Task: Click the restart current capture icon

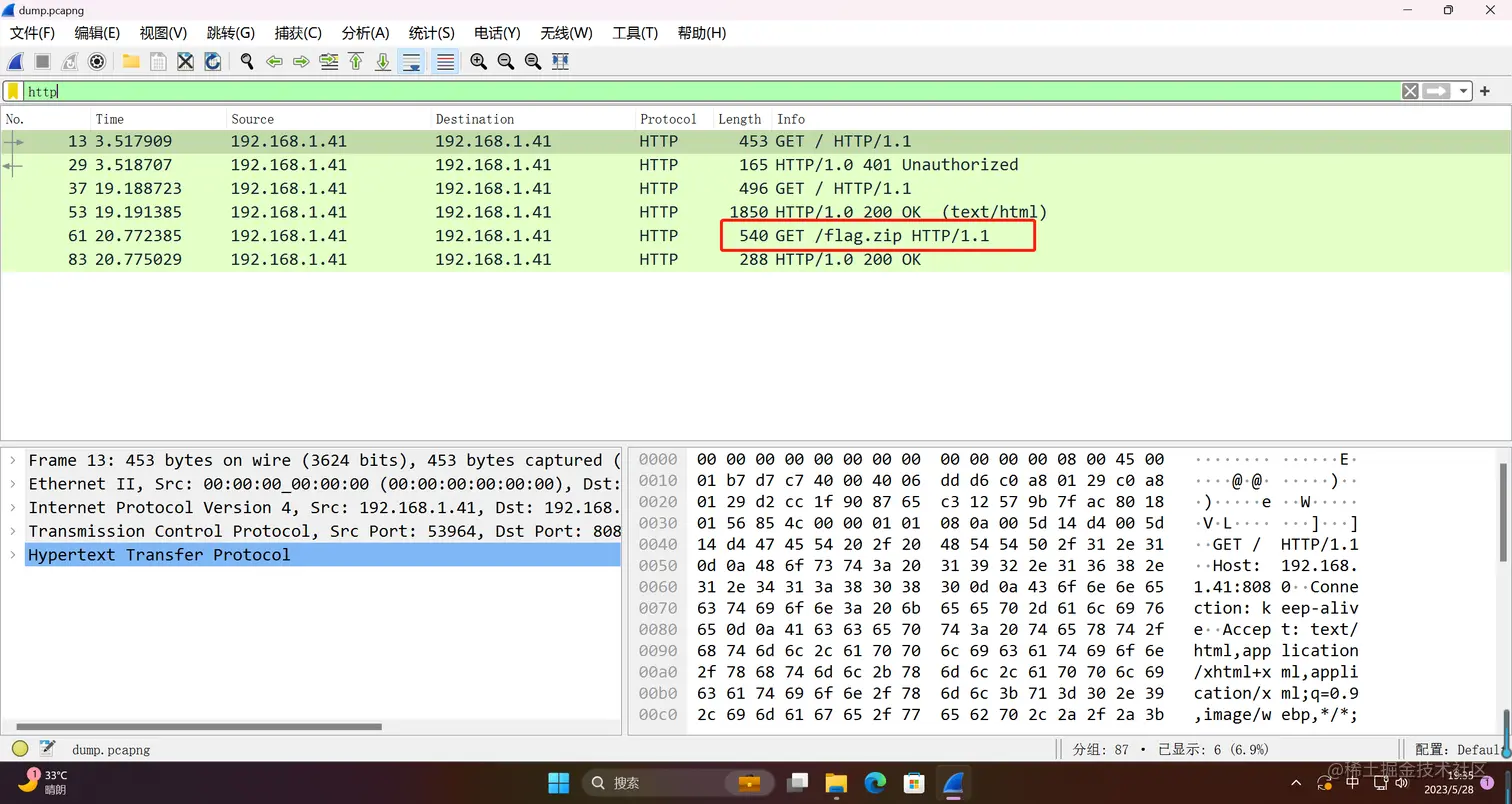Action: tap(70, 62)
